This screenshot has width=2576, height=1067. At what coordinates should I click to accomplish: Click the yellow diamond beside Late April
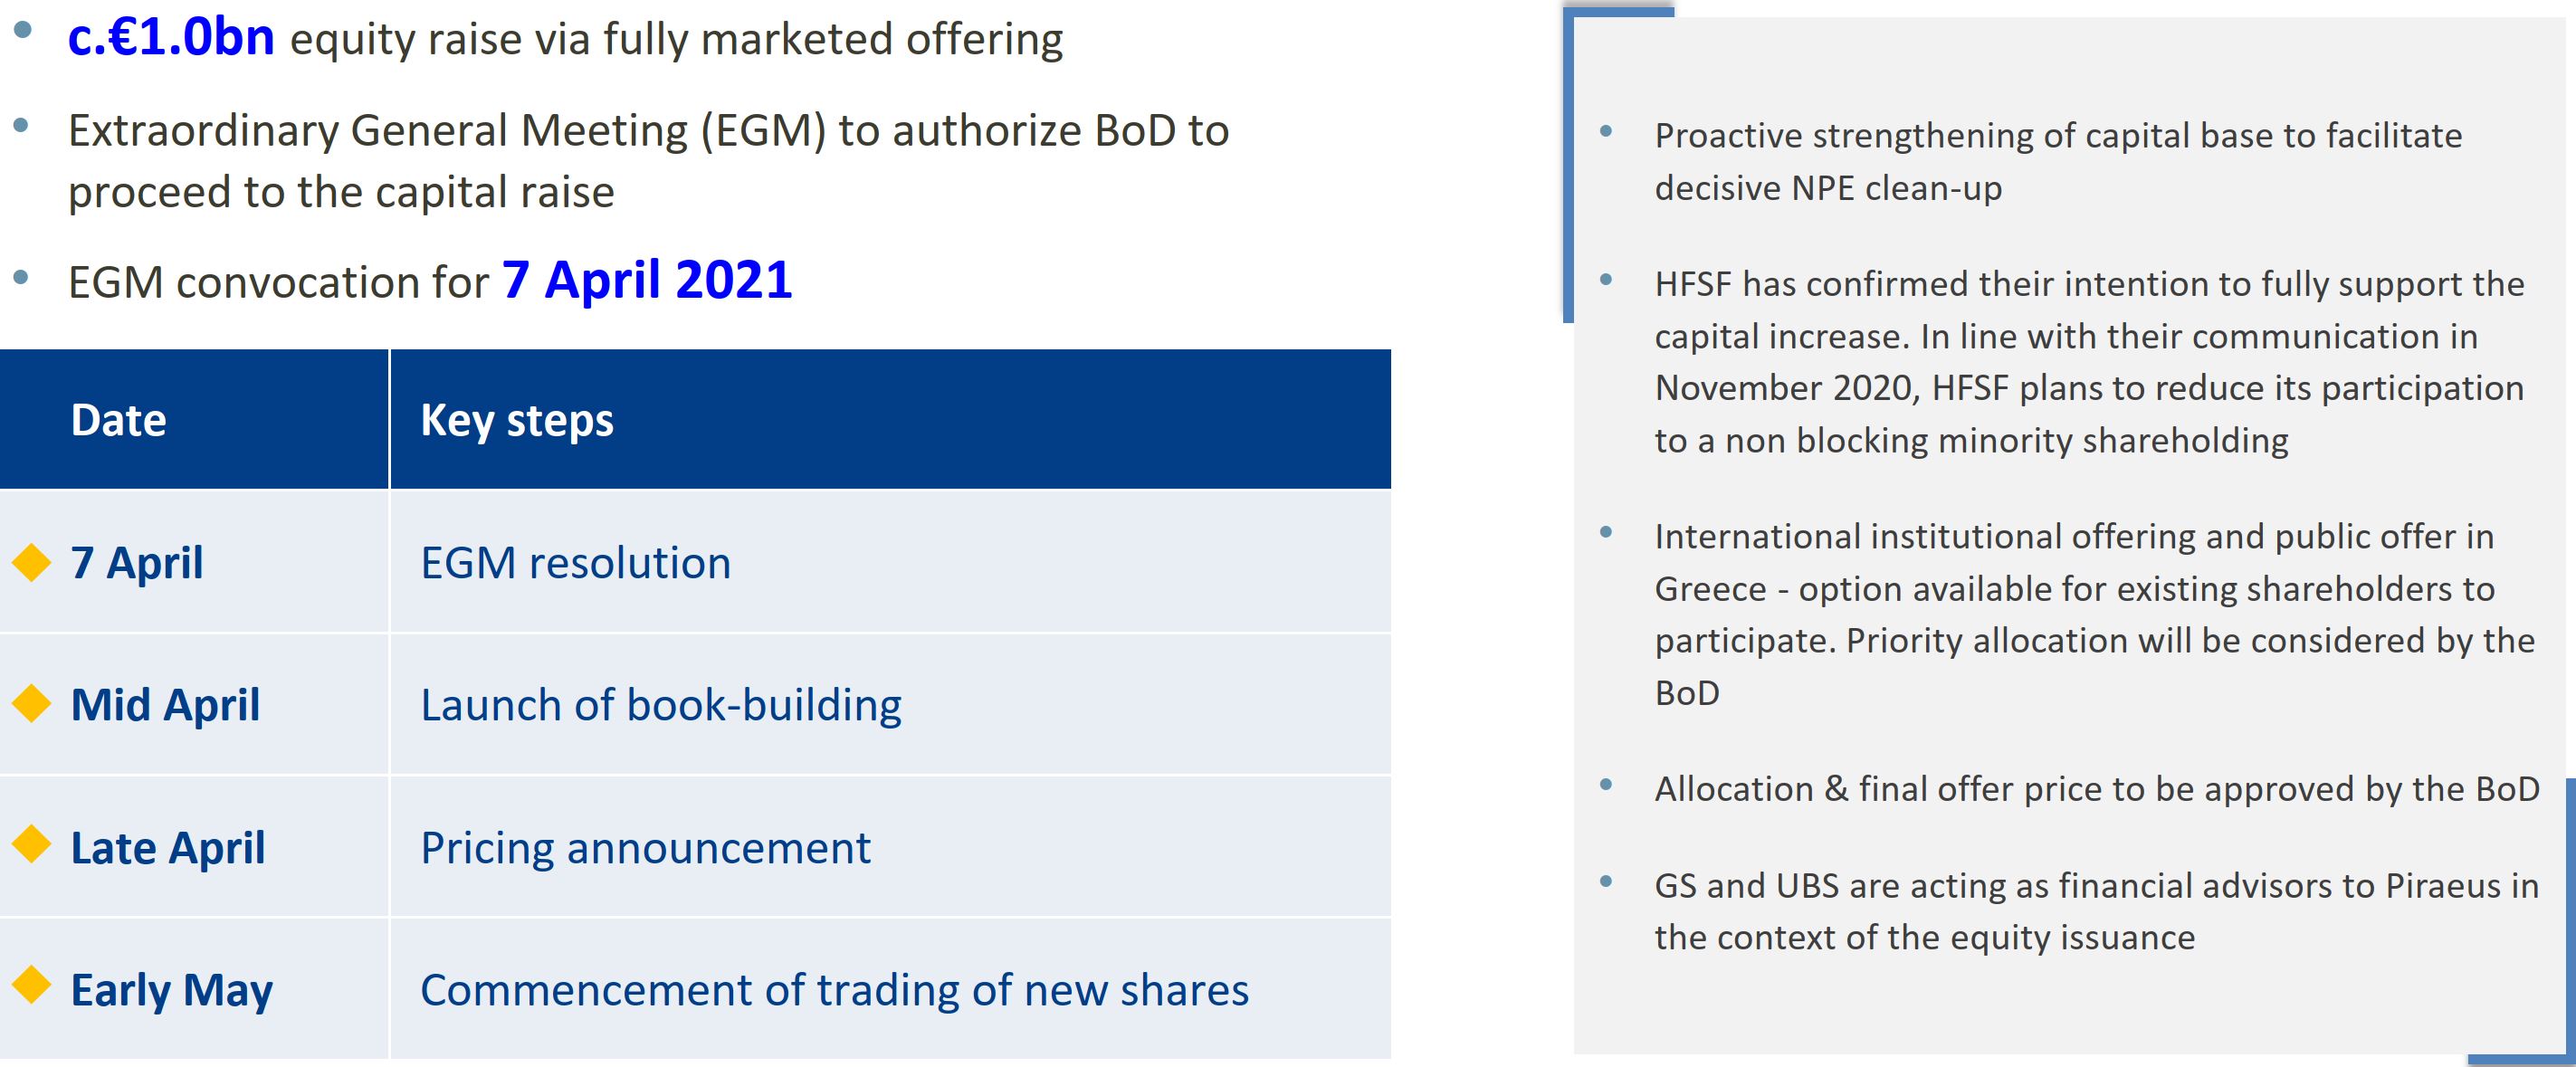point(31,845)
